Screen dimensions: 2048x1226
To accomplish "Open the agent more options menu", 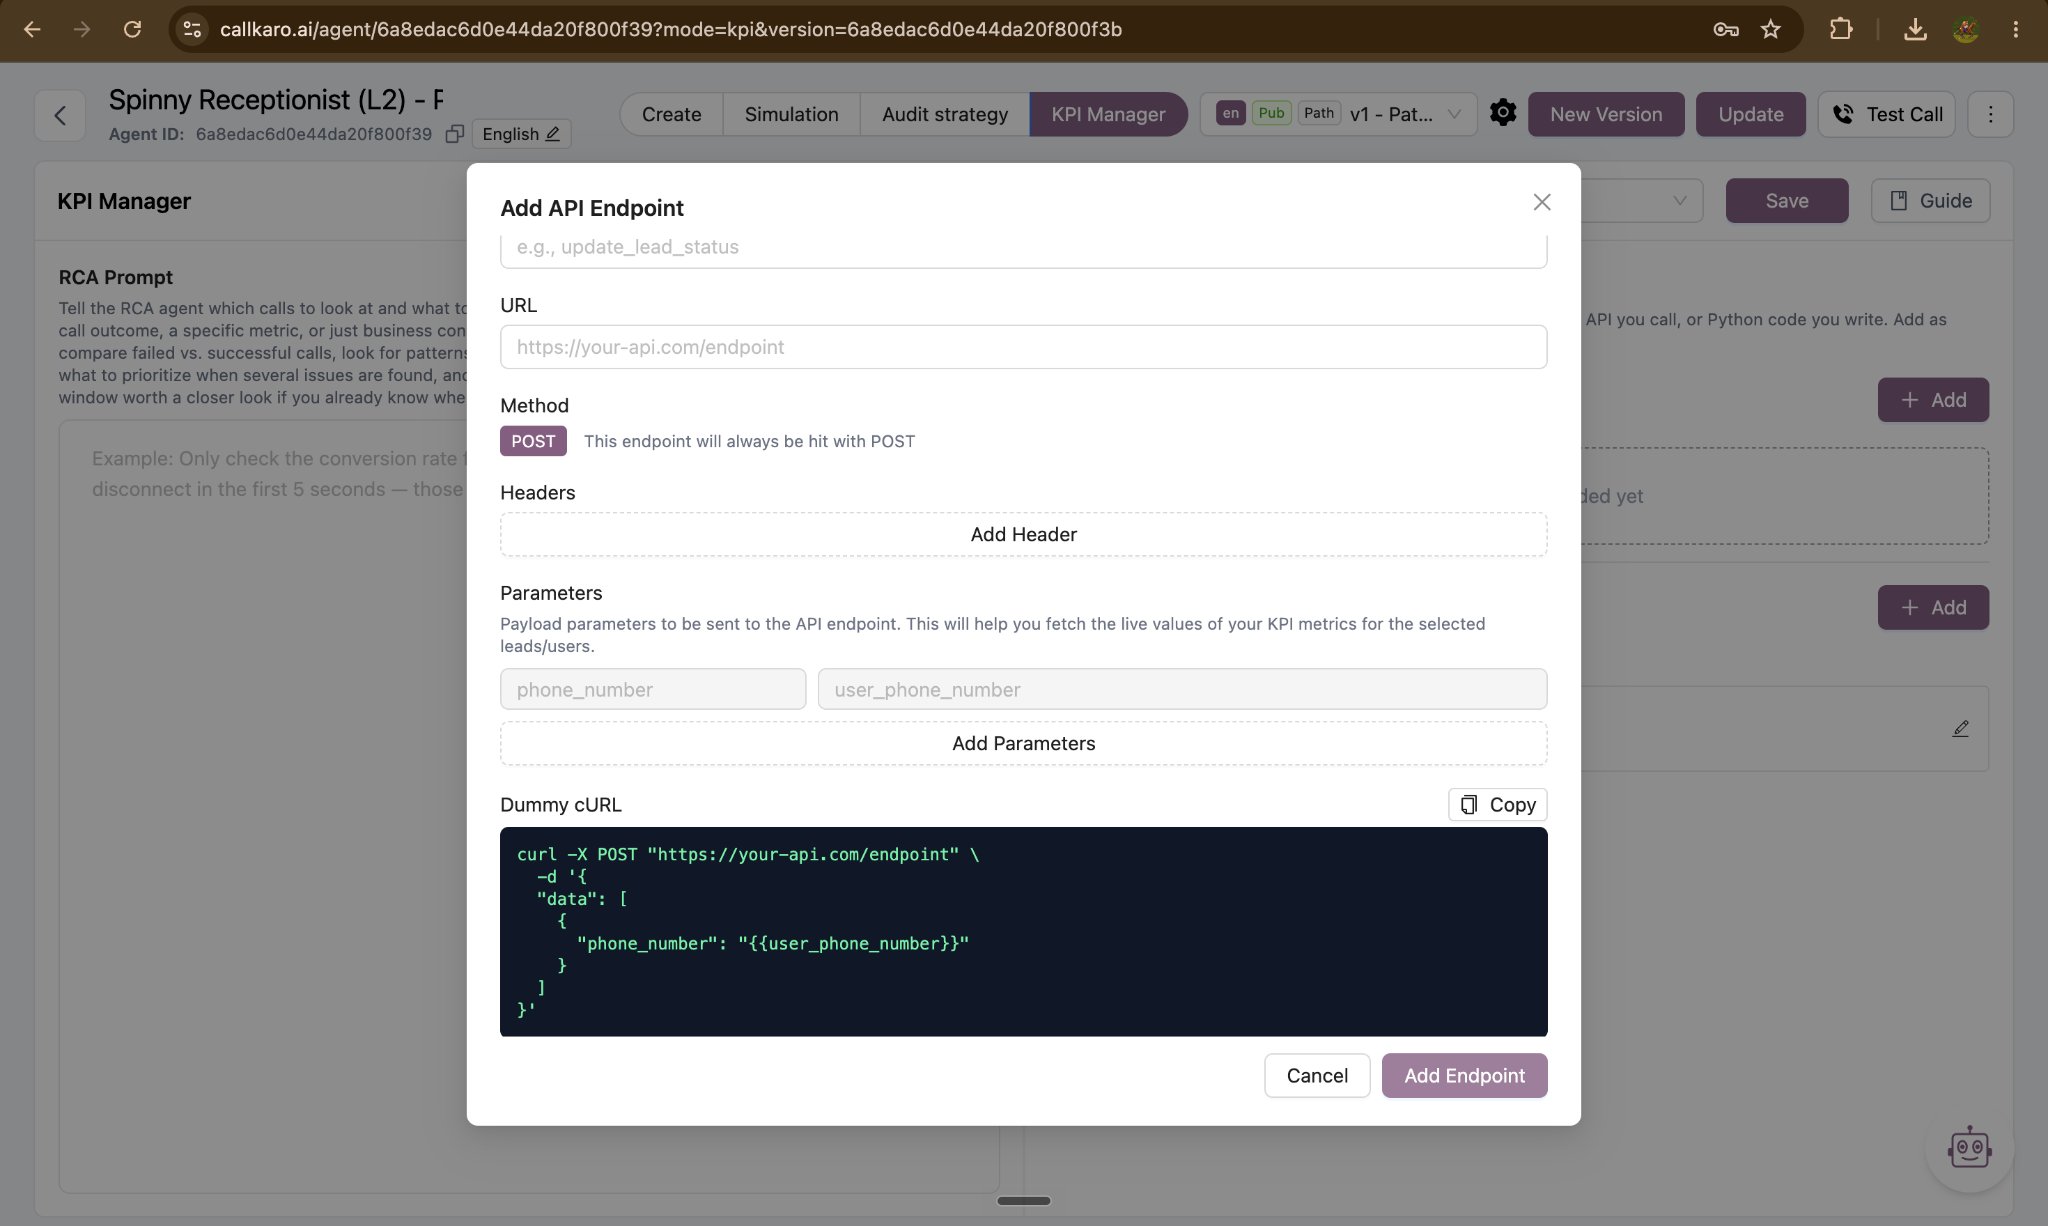I will [1990, 114].
